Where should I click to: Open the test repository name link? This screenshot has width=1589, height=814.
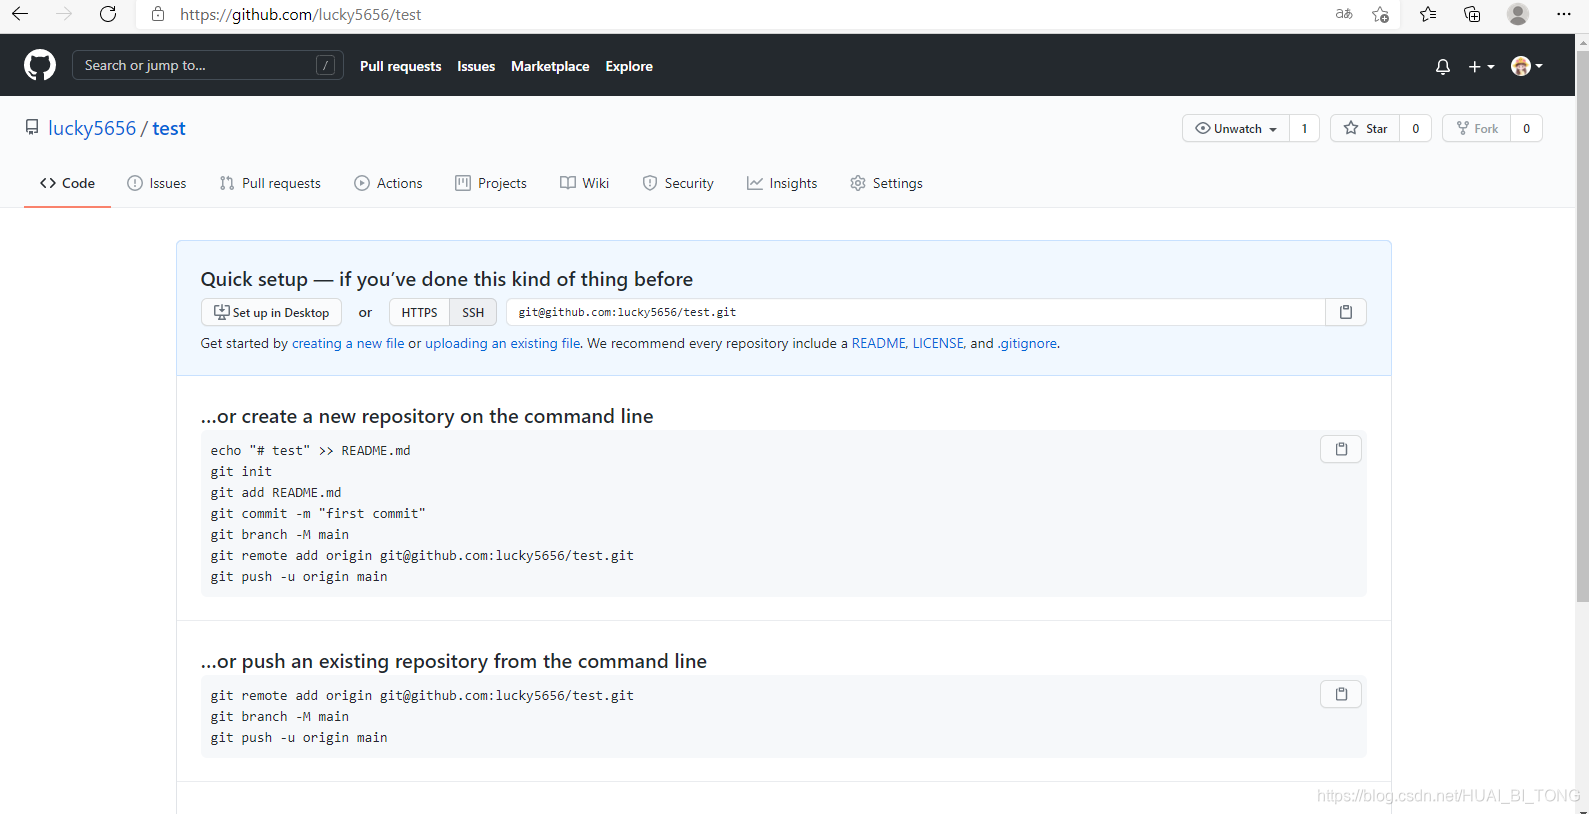169,128
